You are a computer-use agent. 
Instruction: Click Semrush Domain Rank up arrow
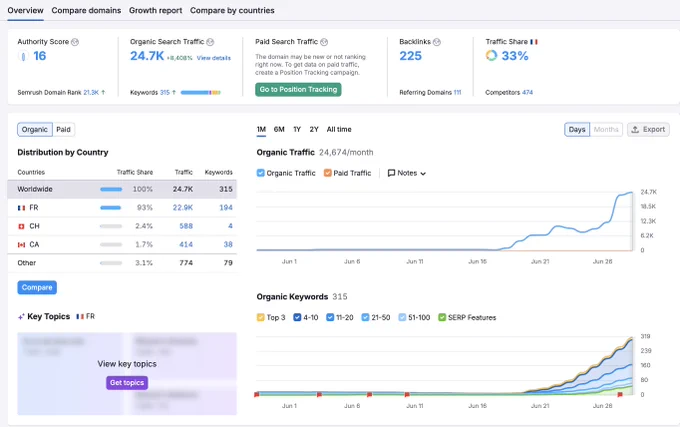[x=103, y=92]
